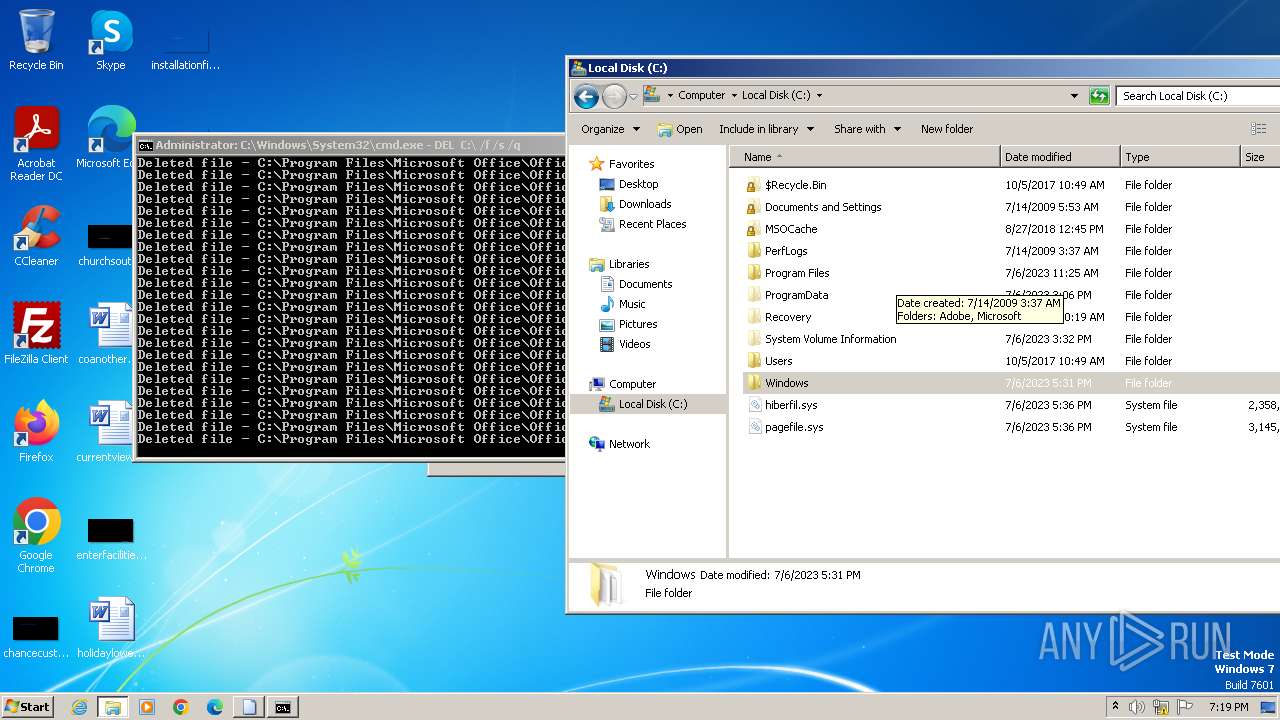Click the cmd.exe window title bar
This screenshot has height=720, width=1280.
pyautogui.click(x=350, y=145)
